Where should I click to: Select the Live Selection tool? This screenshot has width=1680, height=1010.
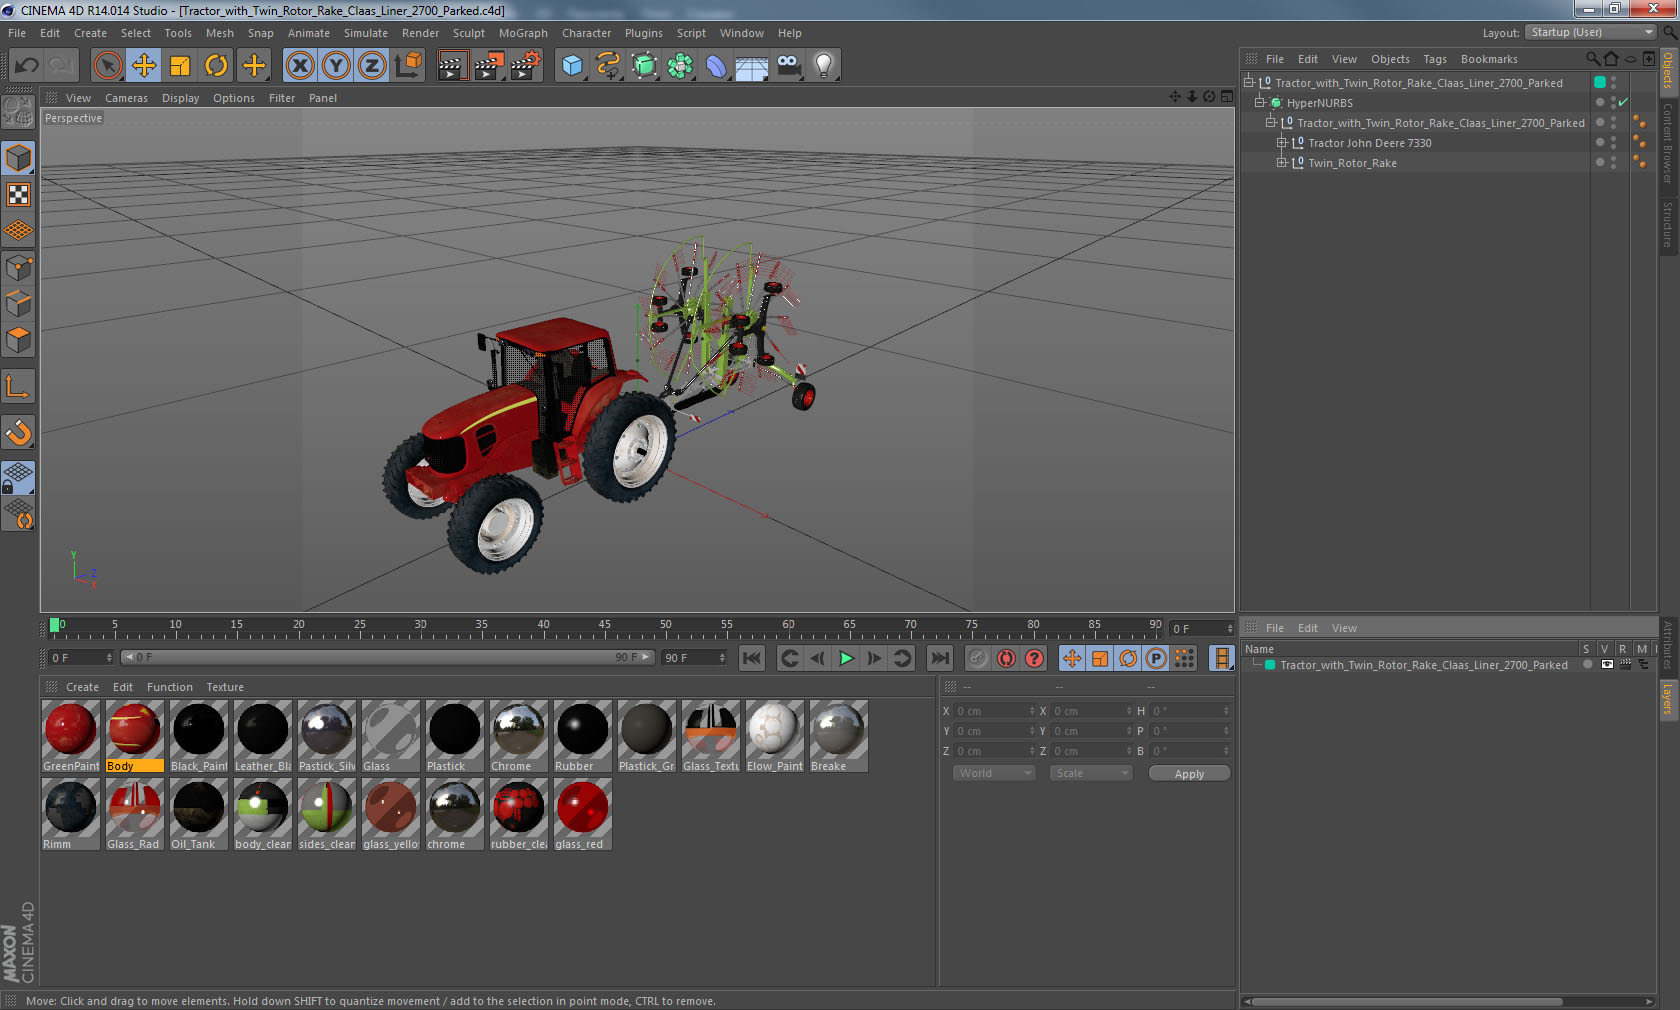point(108,66)
